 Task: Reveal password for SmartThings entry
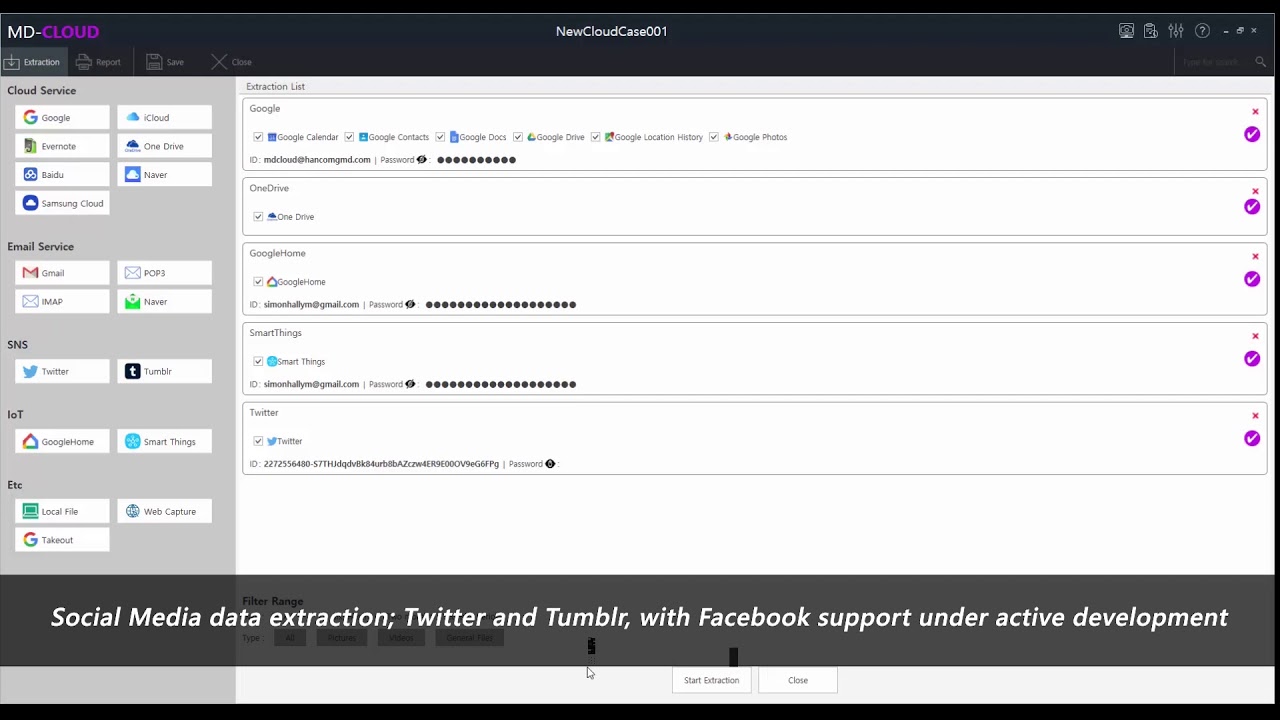pos(410,384)
